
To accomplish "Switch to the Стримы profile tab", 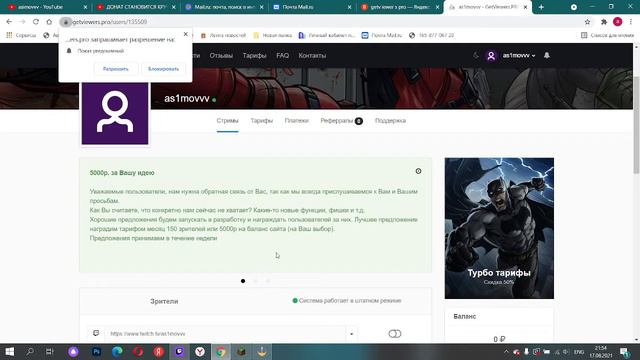I will coord(227,121).
